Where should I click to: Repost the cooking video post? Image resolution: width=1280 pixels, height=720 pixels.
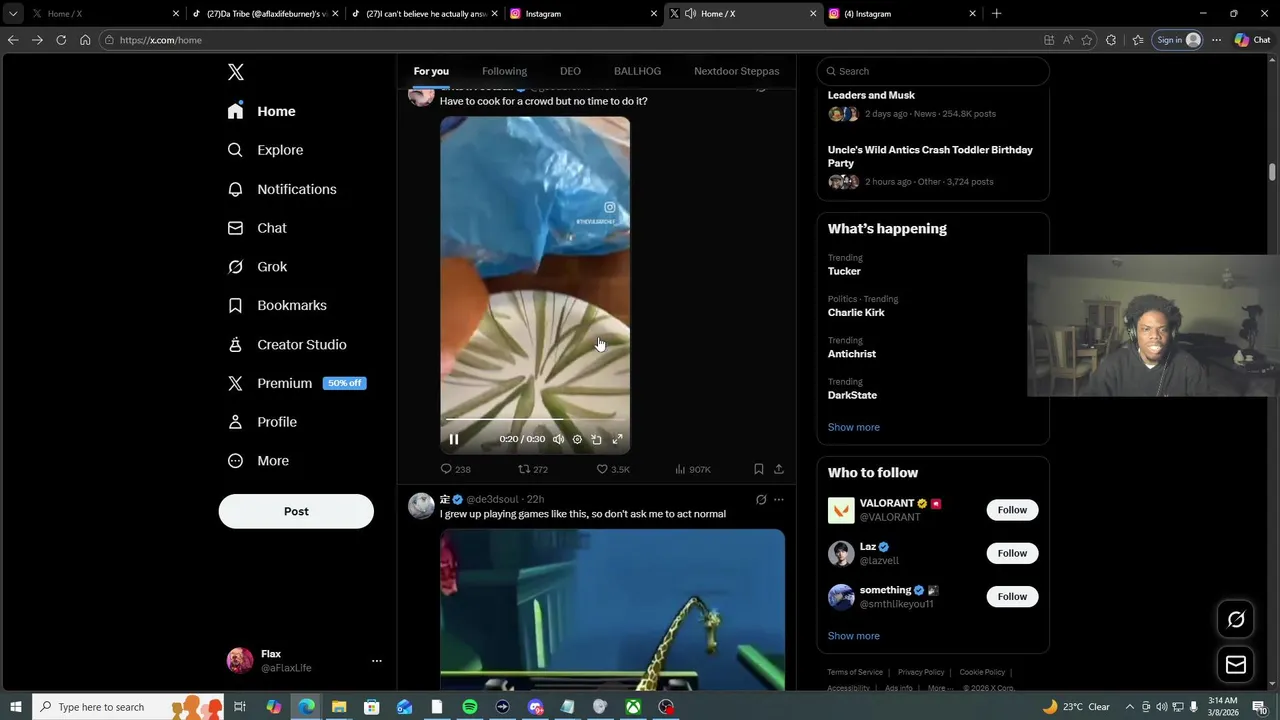532,469
